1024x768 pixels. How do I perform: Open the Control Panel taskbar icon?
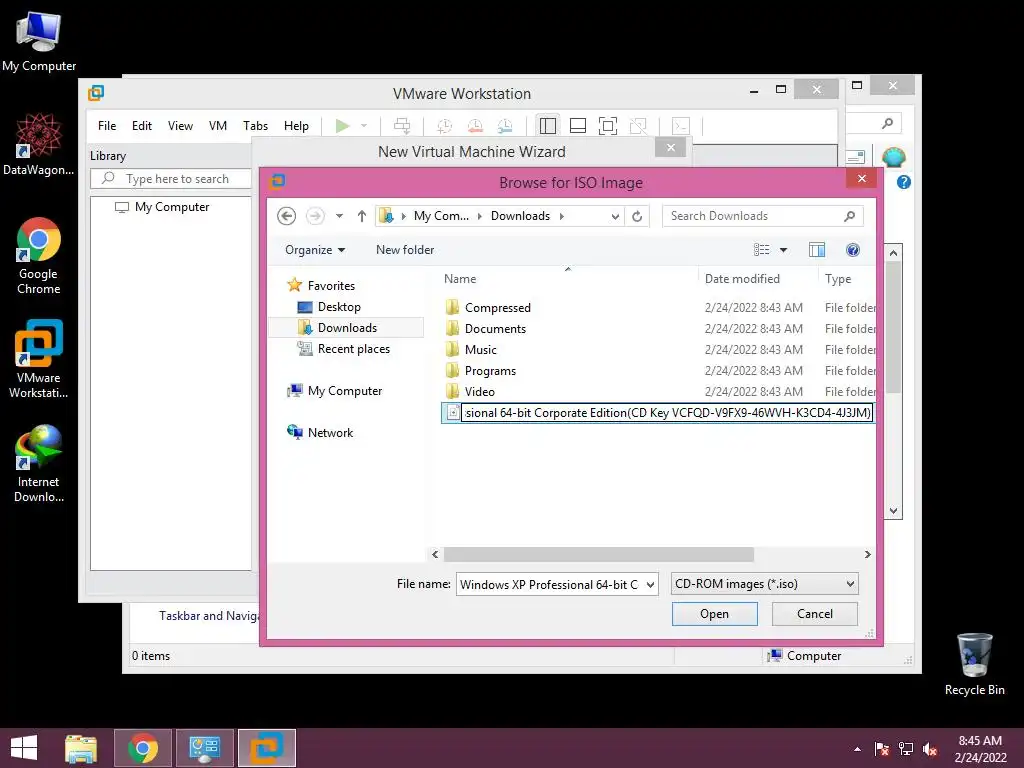204,748
